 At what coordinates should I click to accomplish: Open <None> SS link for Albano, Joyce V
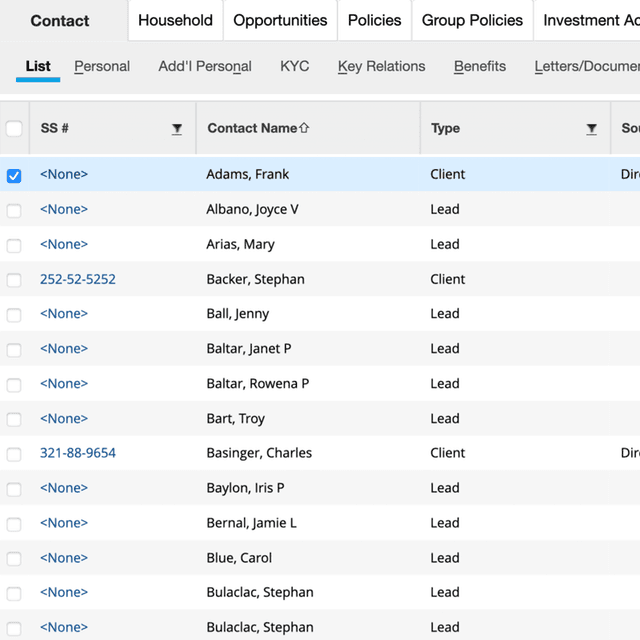[64, 209]
